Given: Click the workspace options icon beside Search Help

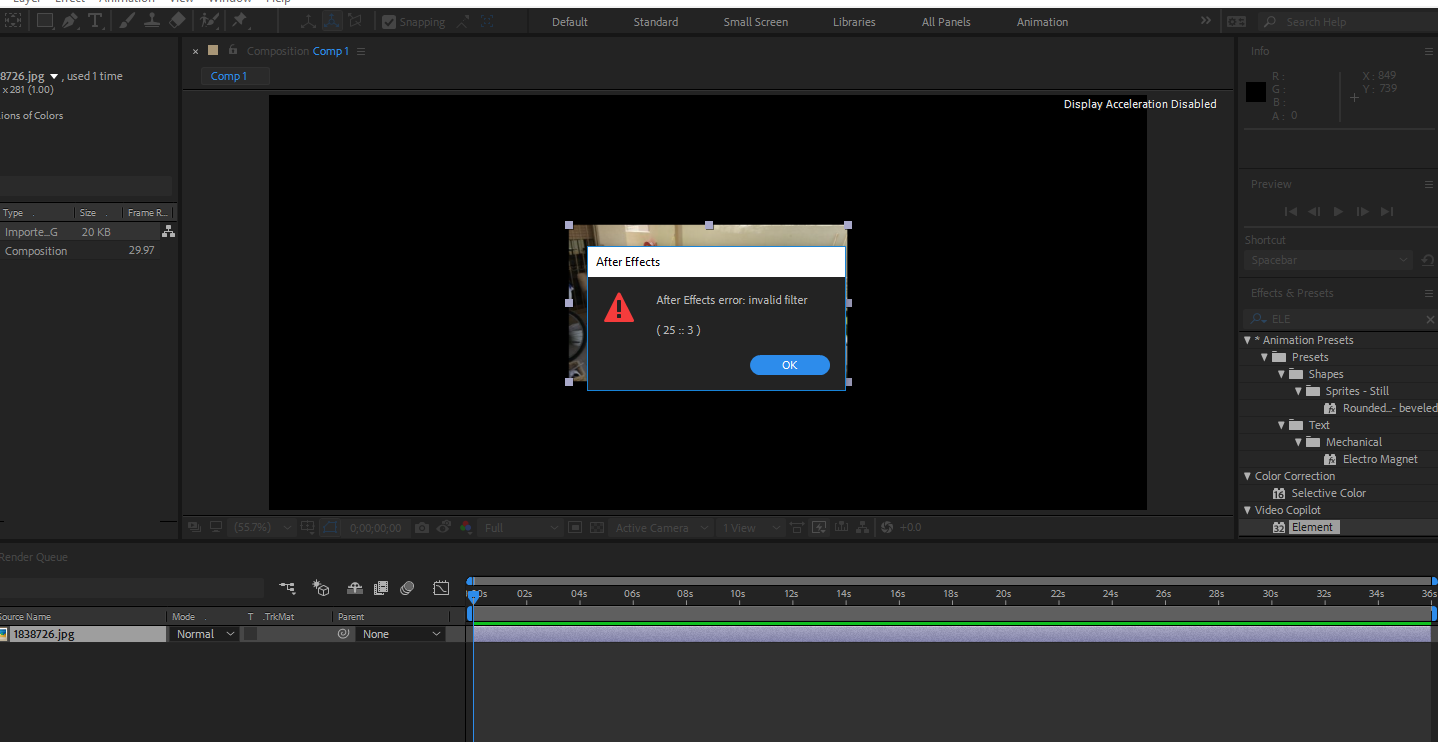Looking at the screenshot, I should (x=1237, y=21).
